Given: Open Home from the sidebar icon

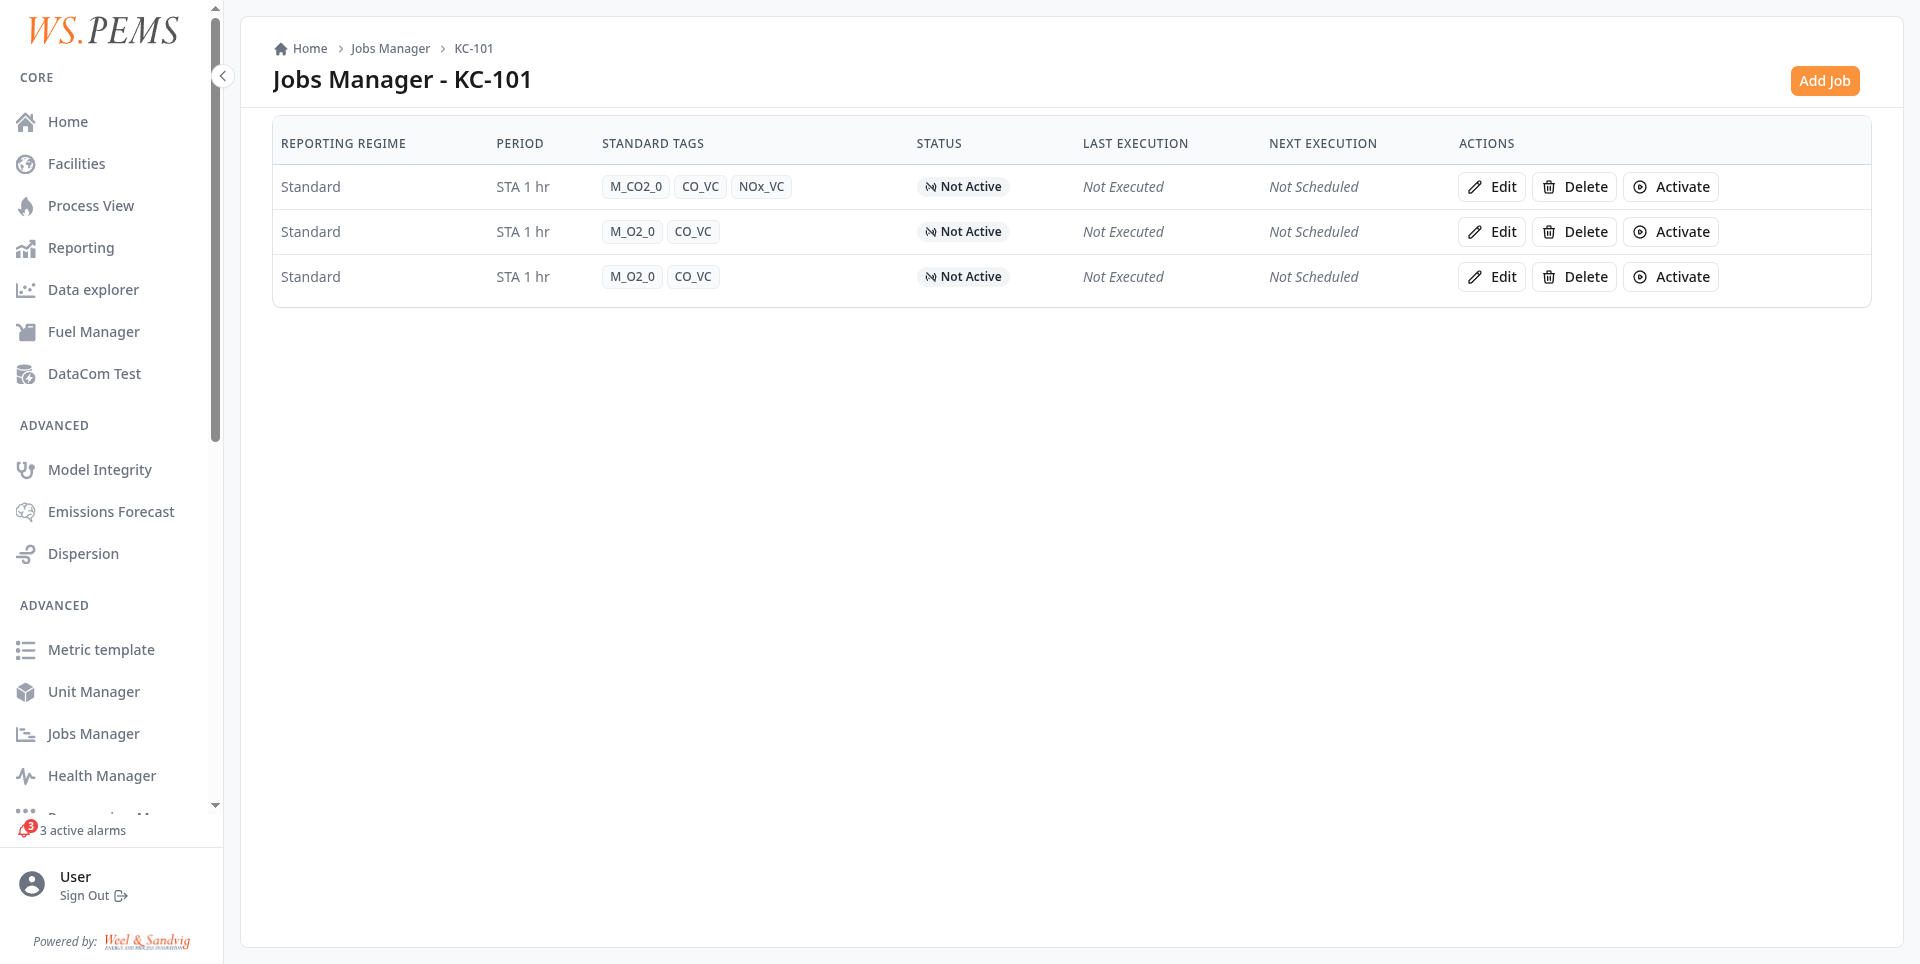Looking at the screenshot, I should tap(26, 122).
